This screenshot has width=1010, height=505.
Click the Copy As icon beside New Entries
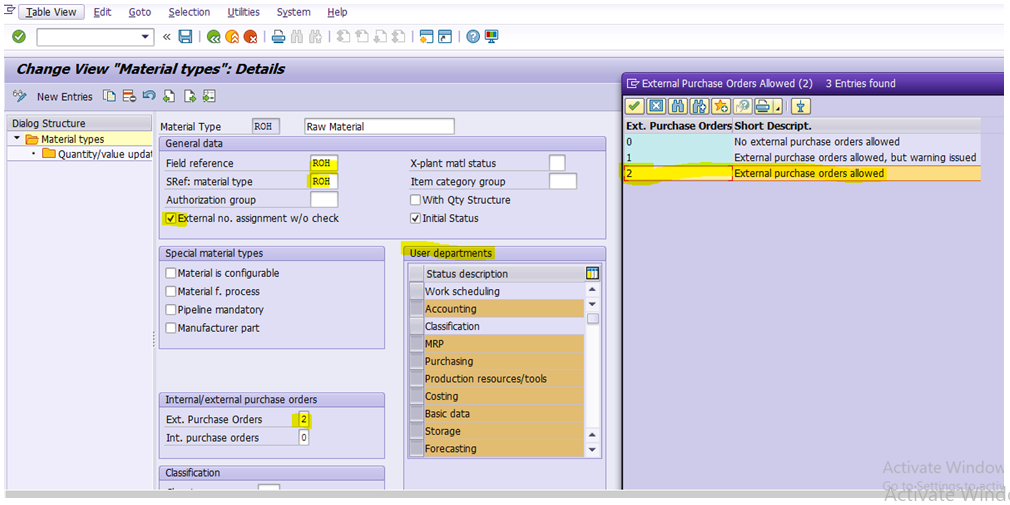[x=111, y=97]
